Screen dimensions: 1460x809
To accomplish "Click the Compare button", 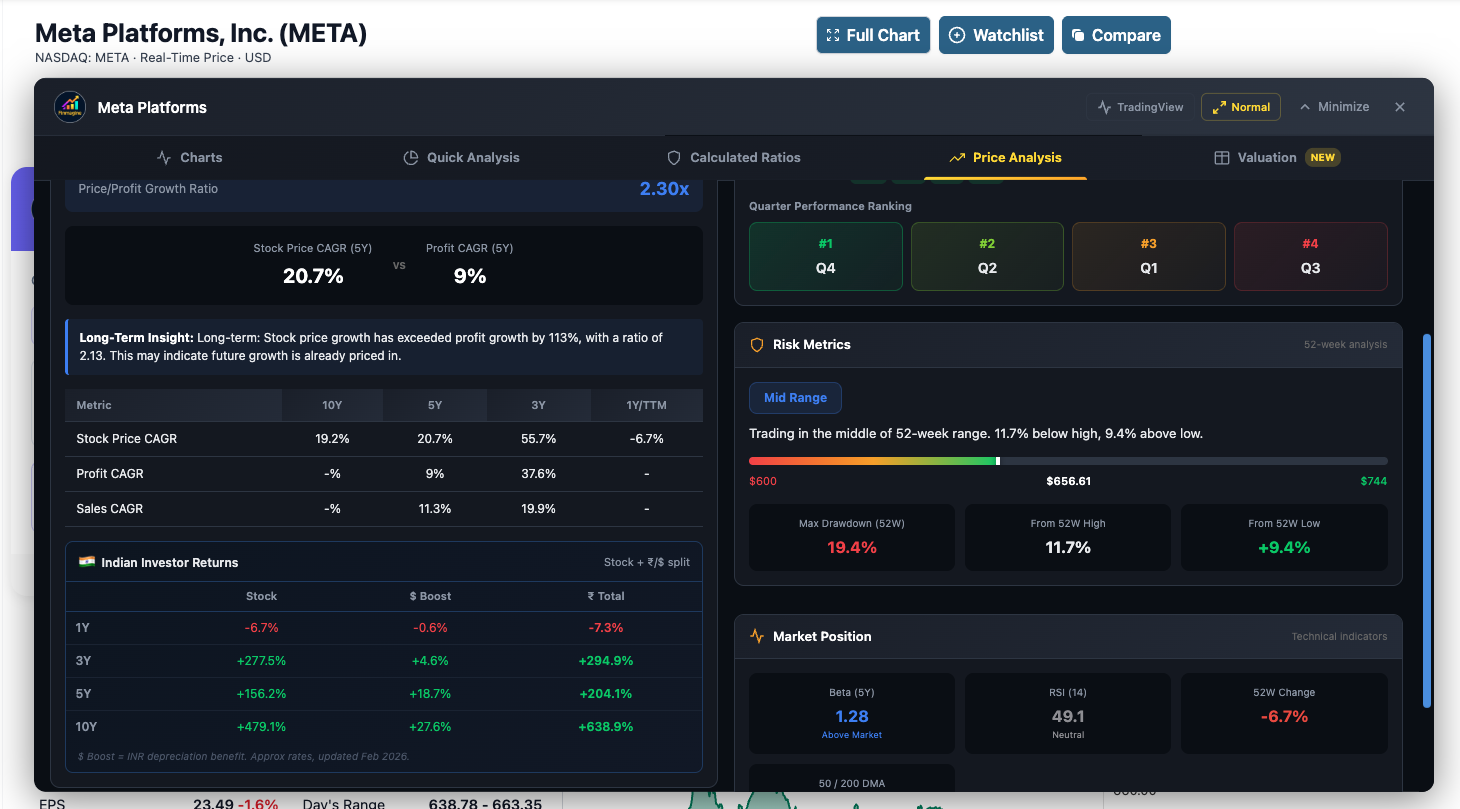I will [1116, 34].
